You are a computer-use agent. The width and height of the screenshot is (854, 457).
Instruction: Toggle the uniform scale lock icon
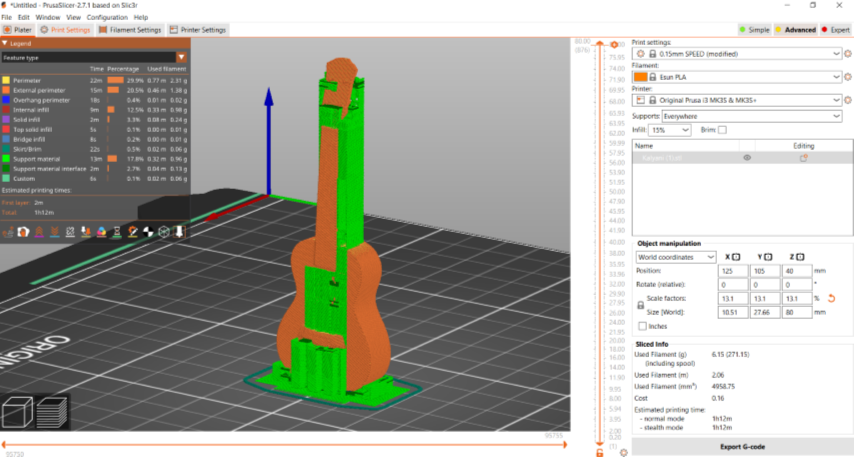(640, 306)
